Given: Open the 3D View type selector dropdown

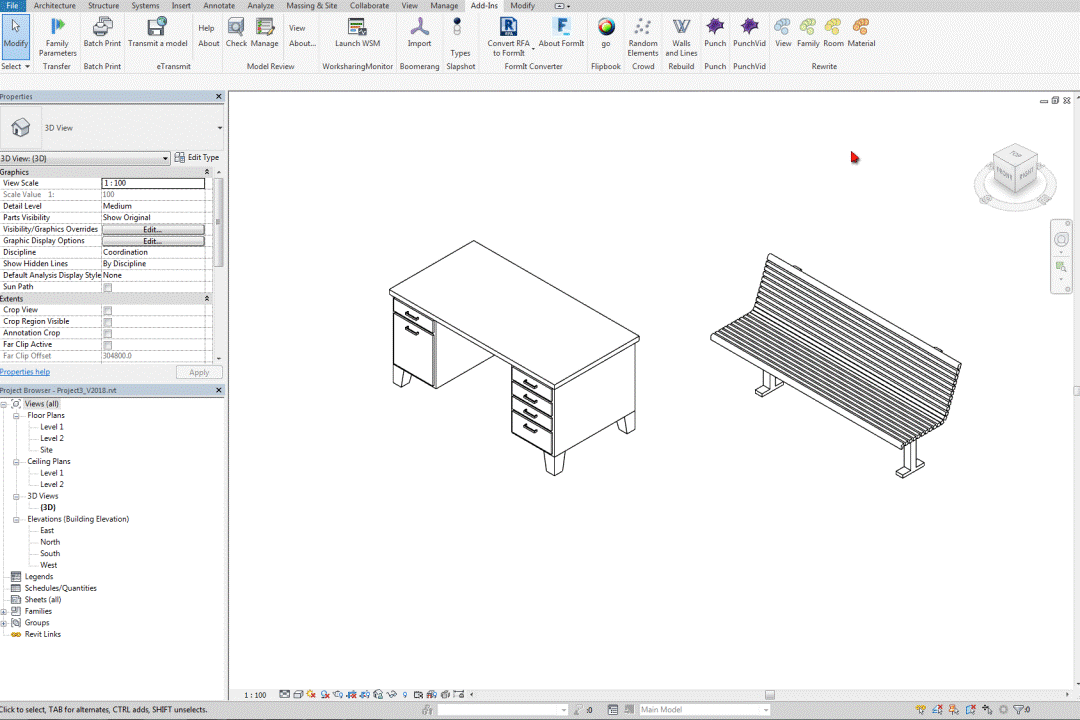Looking at the screenshot, I should click(x=219, y=128).
